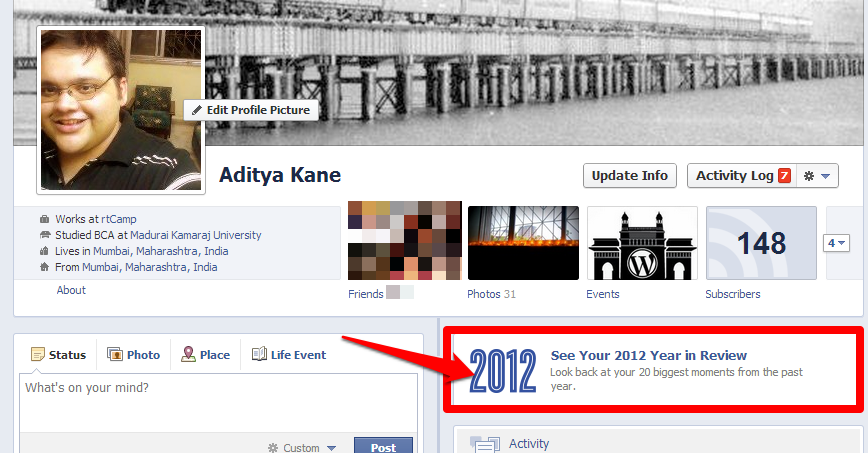
Task: Open the 148 Subscribers tile
Action: [761, 243]
